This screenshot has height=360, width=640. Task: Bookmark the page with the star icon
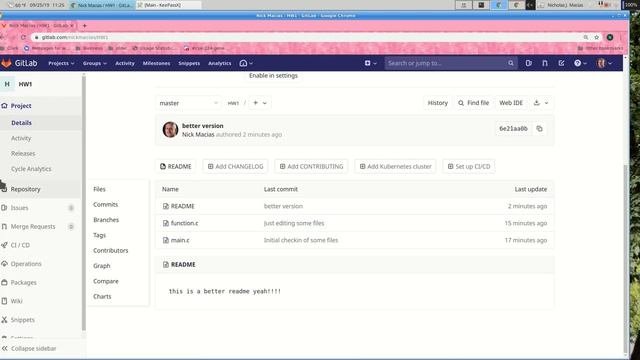[x=597, y=37]
